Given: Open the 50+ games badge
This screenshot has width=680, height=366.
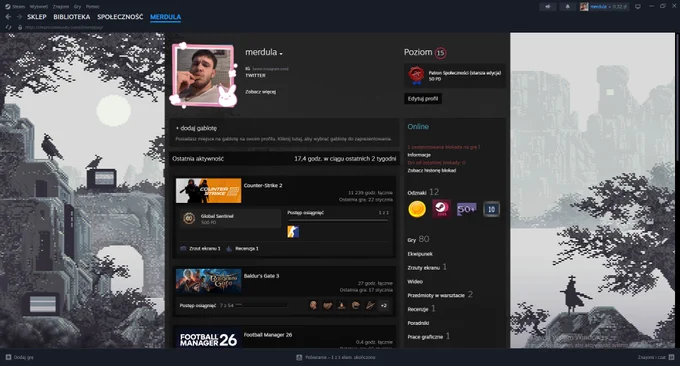Looking at the screenshot, I should tap(466, 209).
